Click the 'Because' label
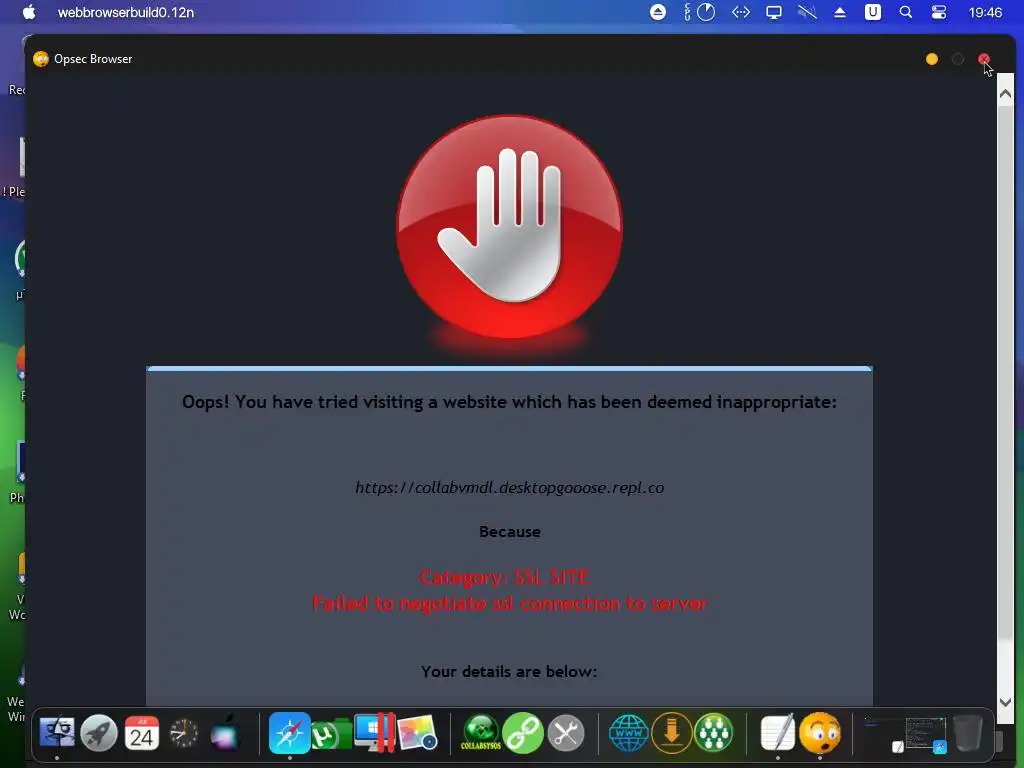Screen dimensions: 1024x768 click(509, 532)
